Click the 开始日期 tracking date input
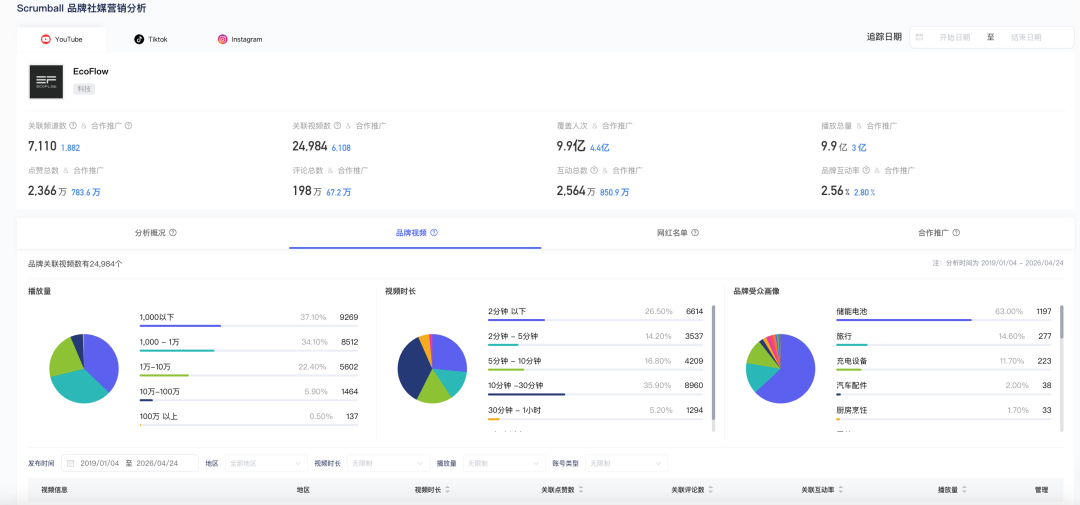Screen dimensions: 1080x505 [955, 37]
